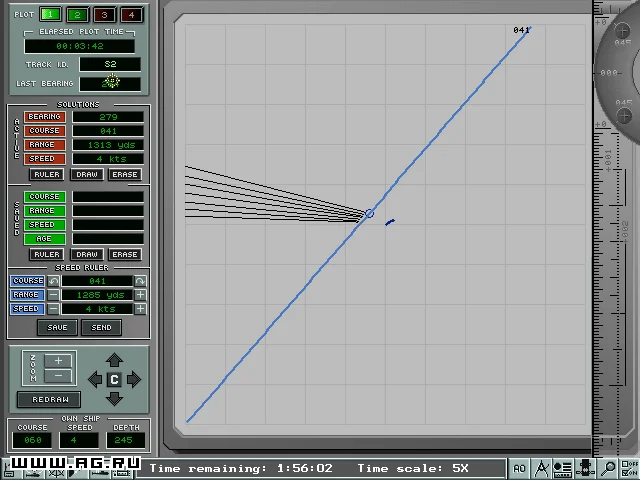Image resolution: width=640 pixels, height=480 pixels.
Task: Click speed ruler course value 041
Action: (97, 281)
